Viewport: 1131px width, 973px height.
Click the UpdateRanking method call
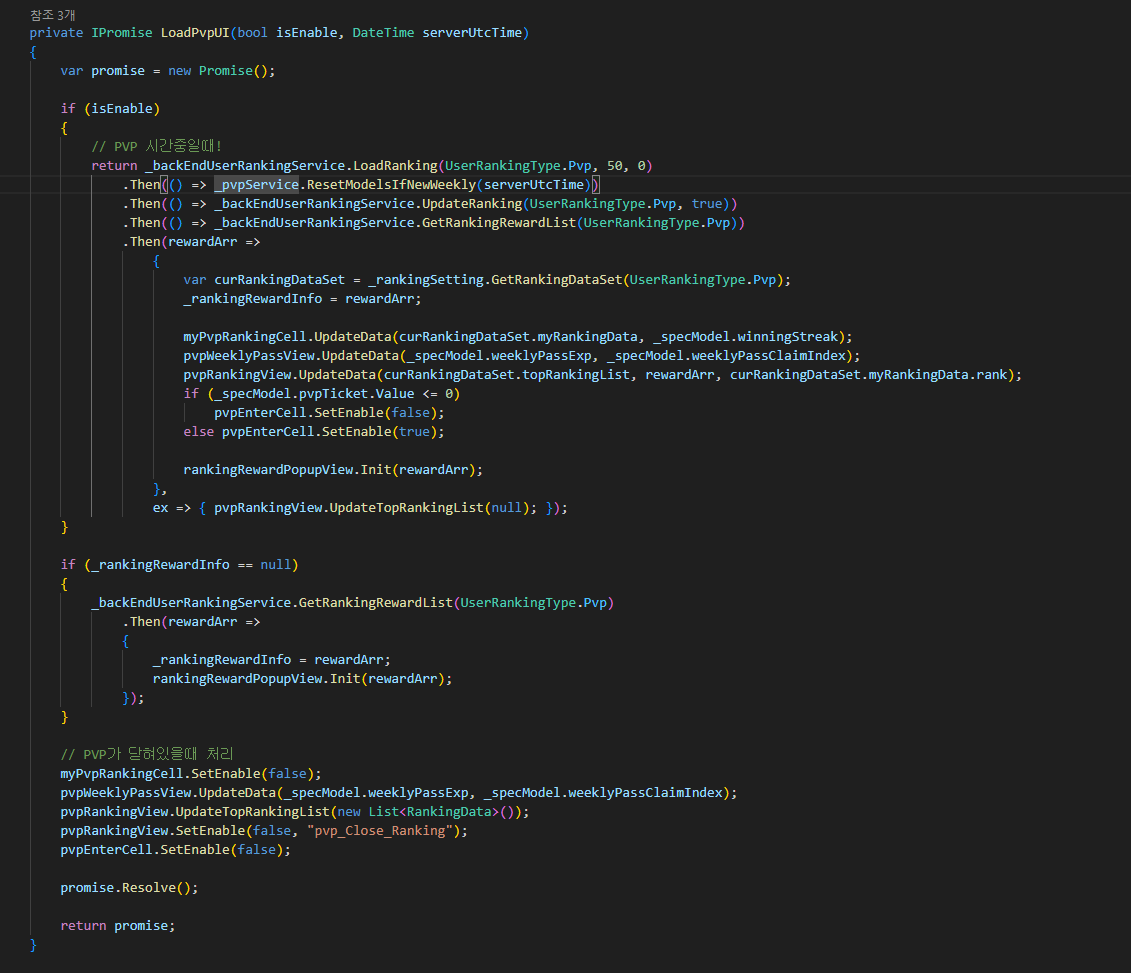[467, 204]
